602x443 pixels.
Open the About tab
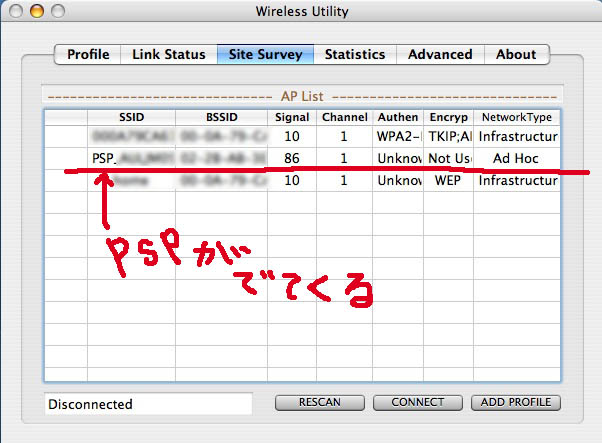516,54
